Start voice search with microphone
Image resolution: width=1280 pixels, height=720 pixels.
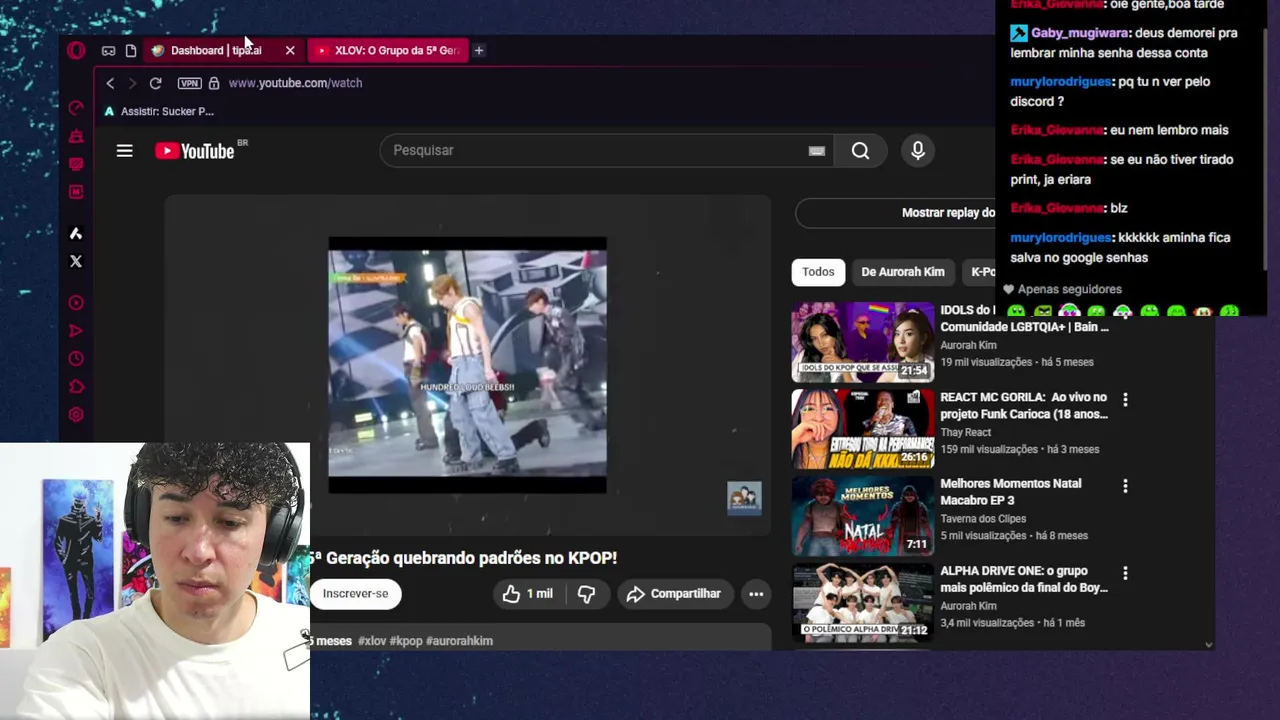(x=918, y=151)
